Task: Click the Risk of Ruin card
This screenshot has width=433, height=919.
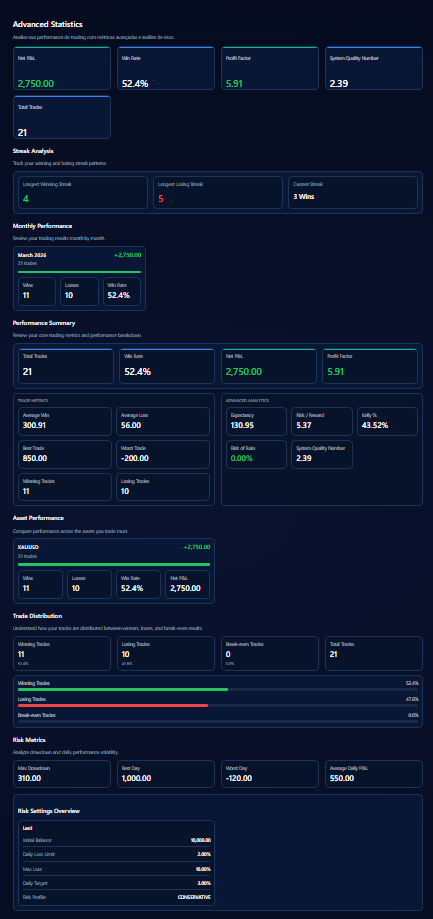Action: coord(257,454)
